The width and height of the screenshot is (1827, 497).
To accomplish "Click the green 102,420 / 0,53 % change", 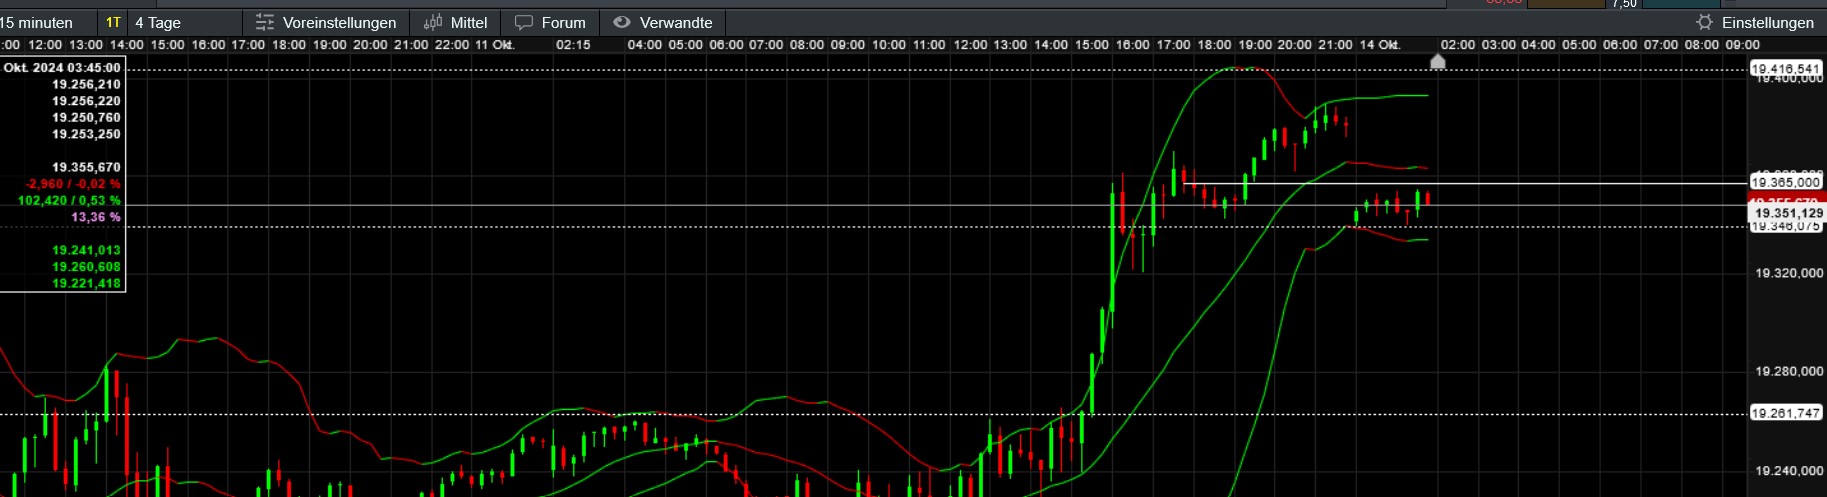I will click(x=69, y=201).
